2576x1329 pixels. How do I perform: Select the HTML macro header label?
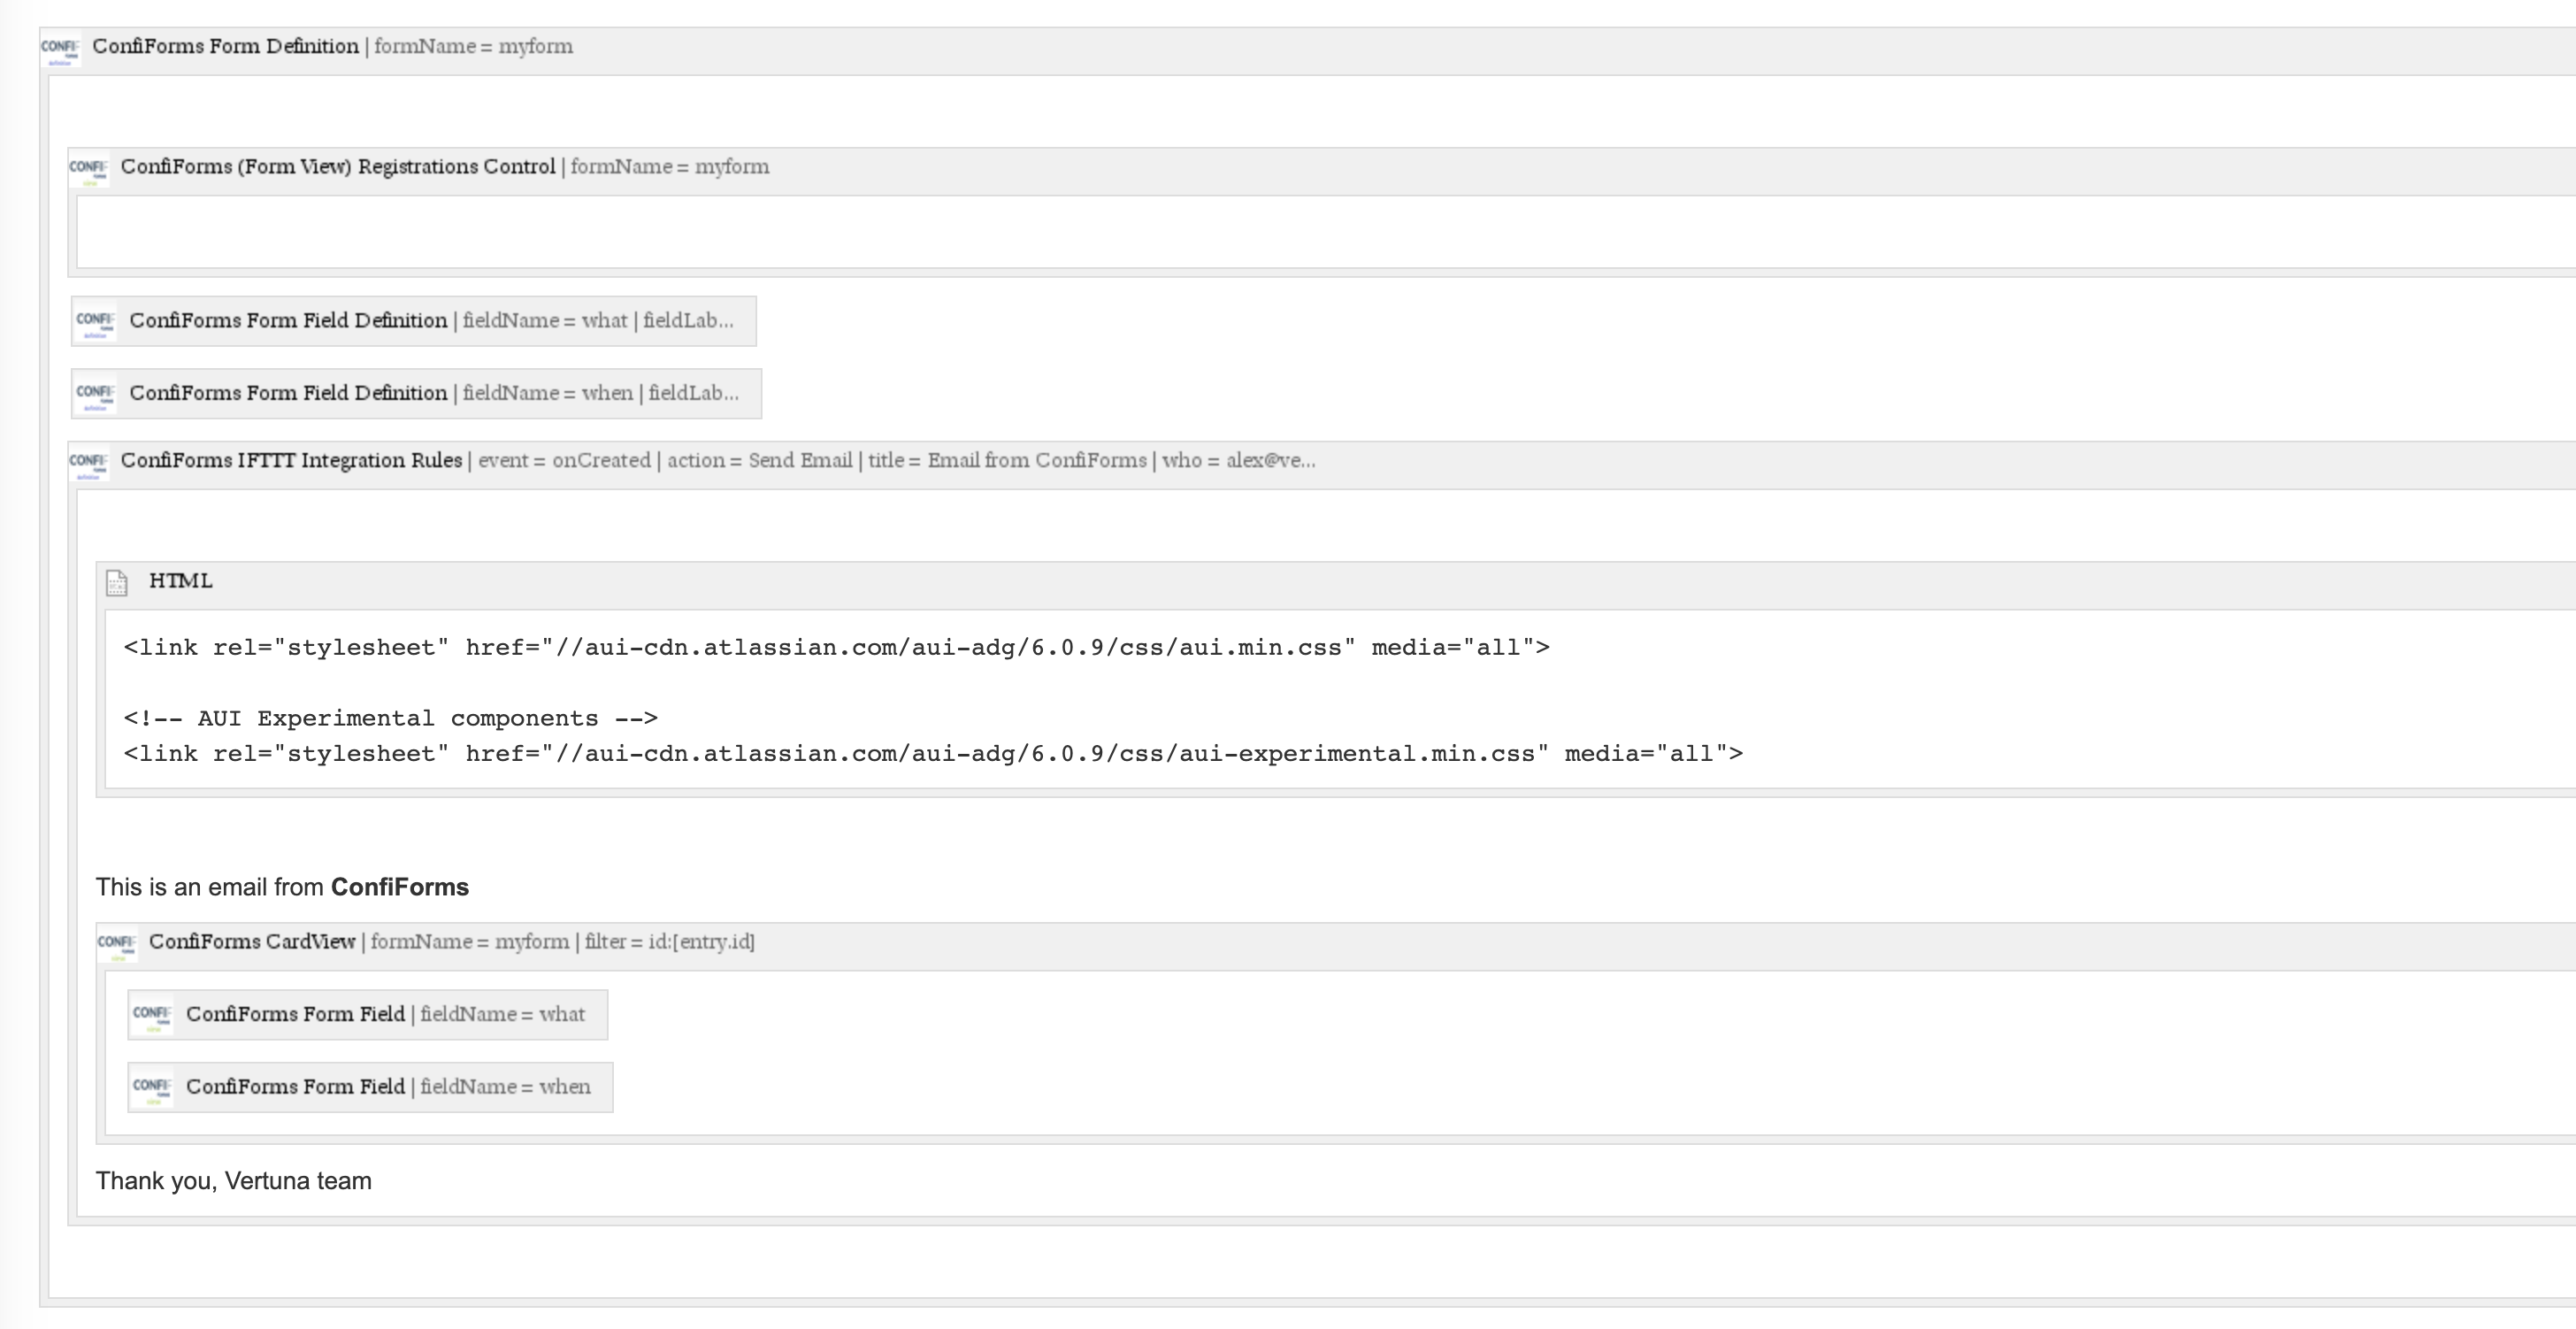pyautogui.click(x=181, y=581)
